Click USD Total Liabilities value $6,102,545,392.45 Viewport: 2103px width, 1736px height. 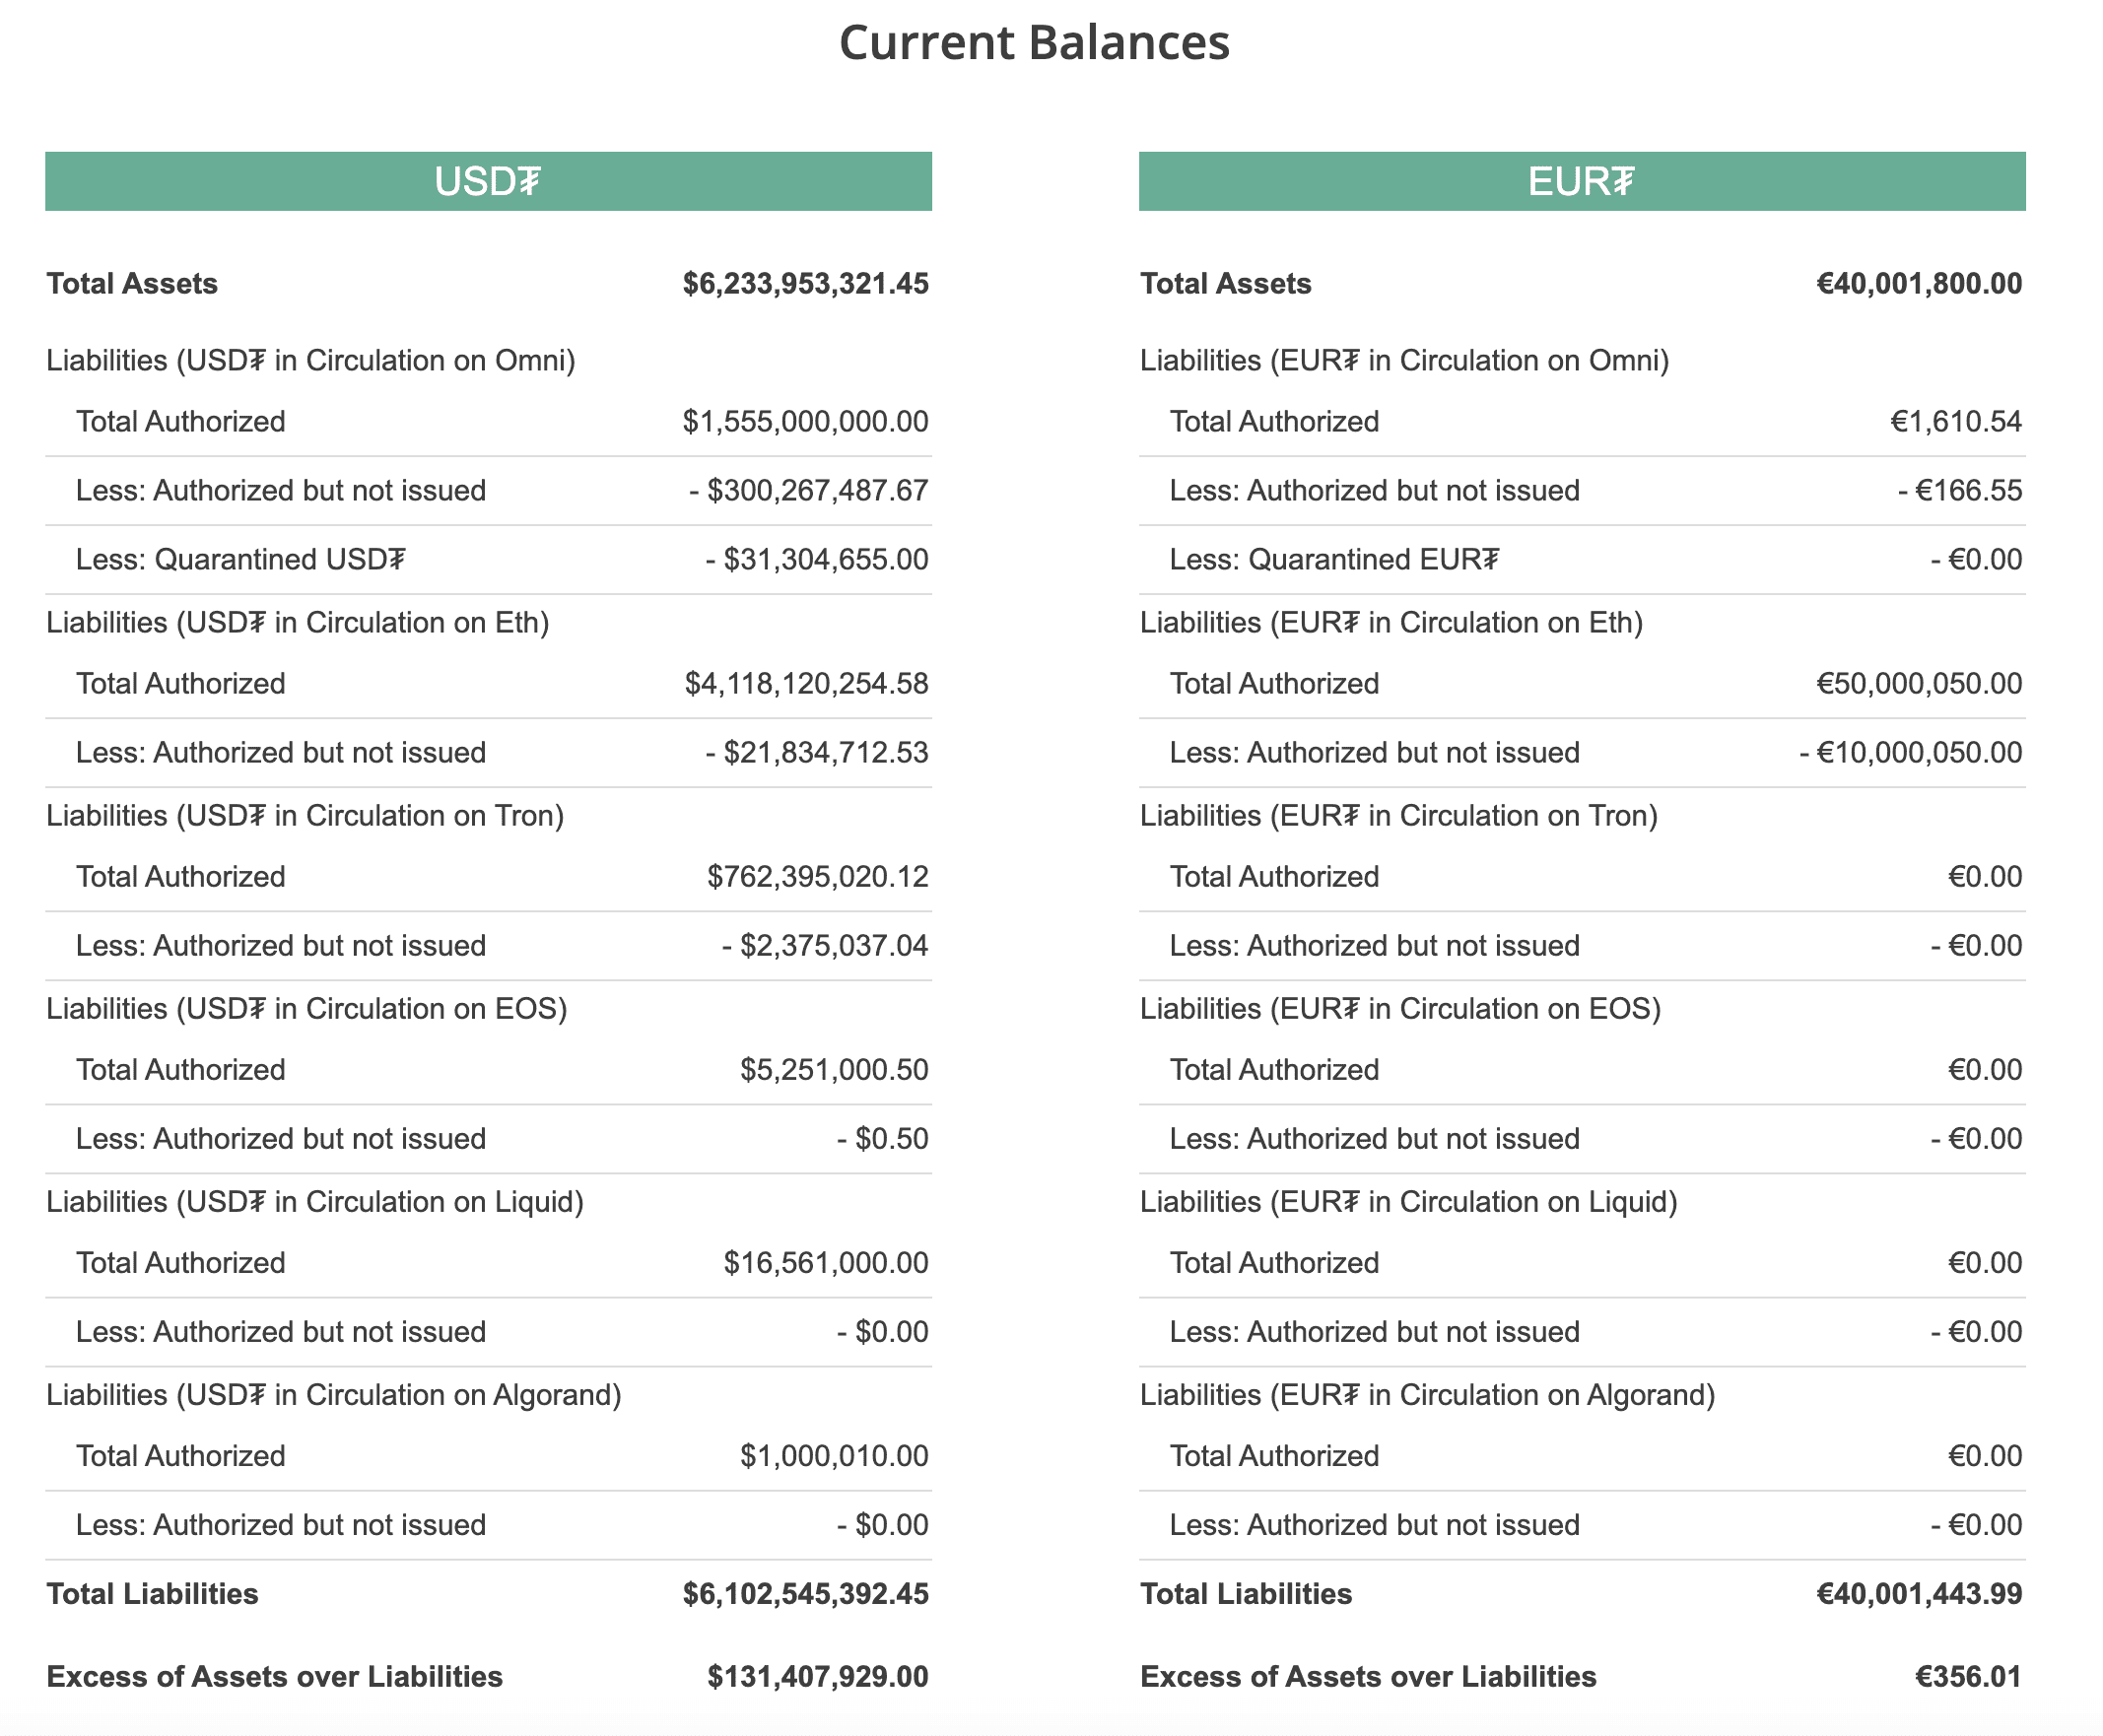[806, 1594]
